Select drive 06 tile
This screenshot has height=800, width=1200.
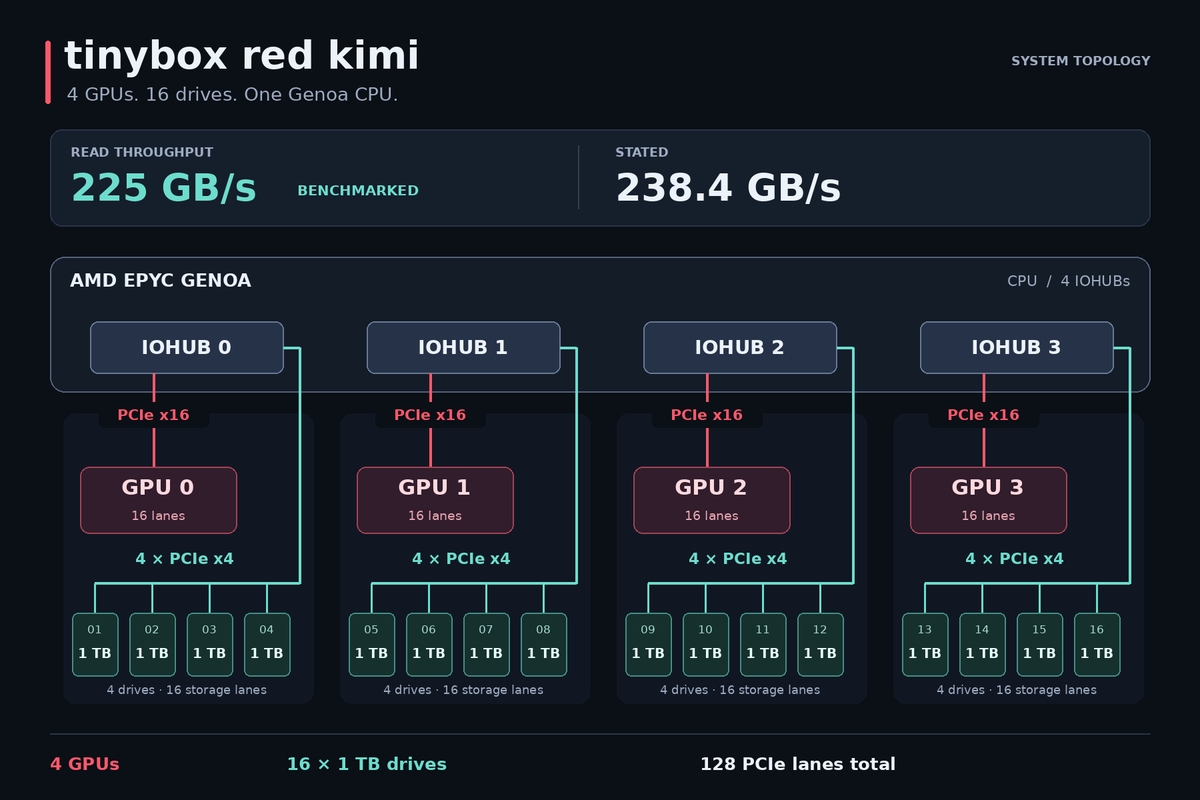point(429,644)
